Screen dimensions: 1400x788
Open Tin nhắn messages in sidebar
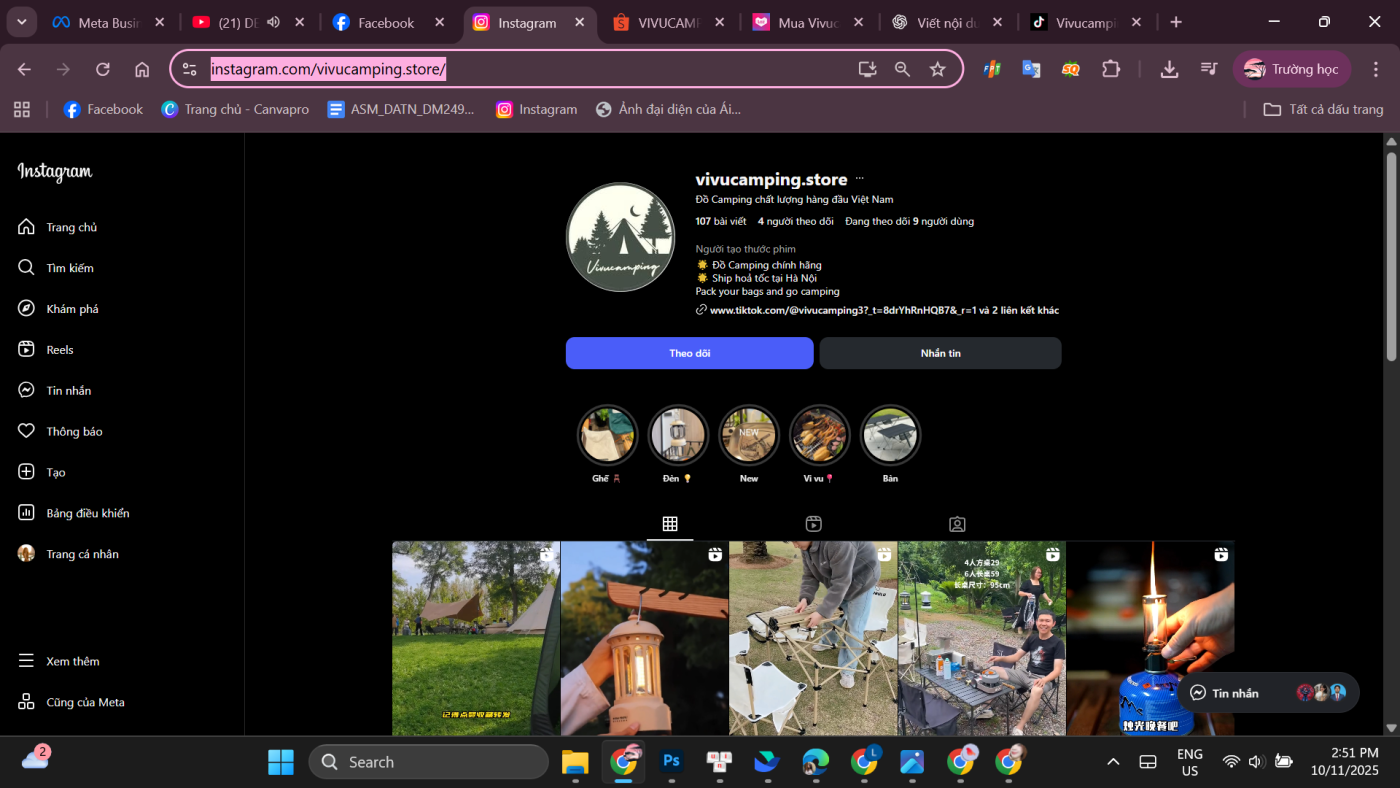[x=55, y=391]
